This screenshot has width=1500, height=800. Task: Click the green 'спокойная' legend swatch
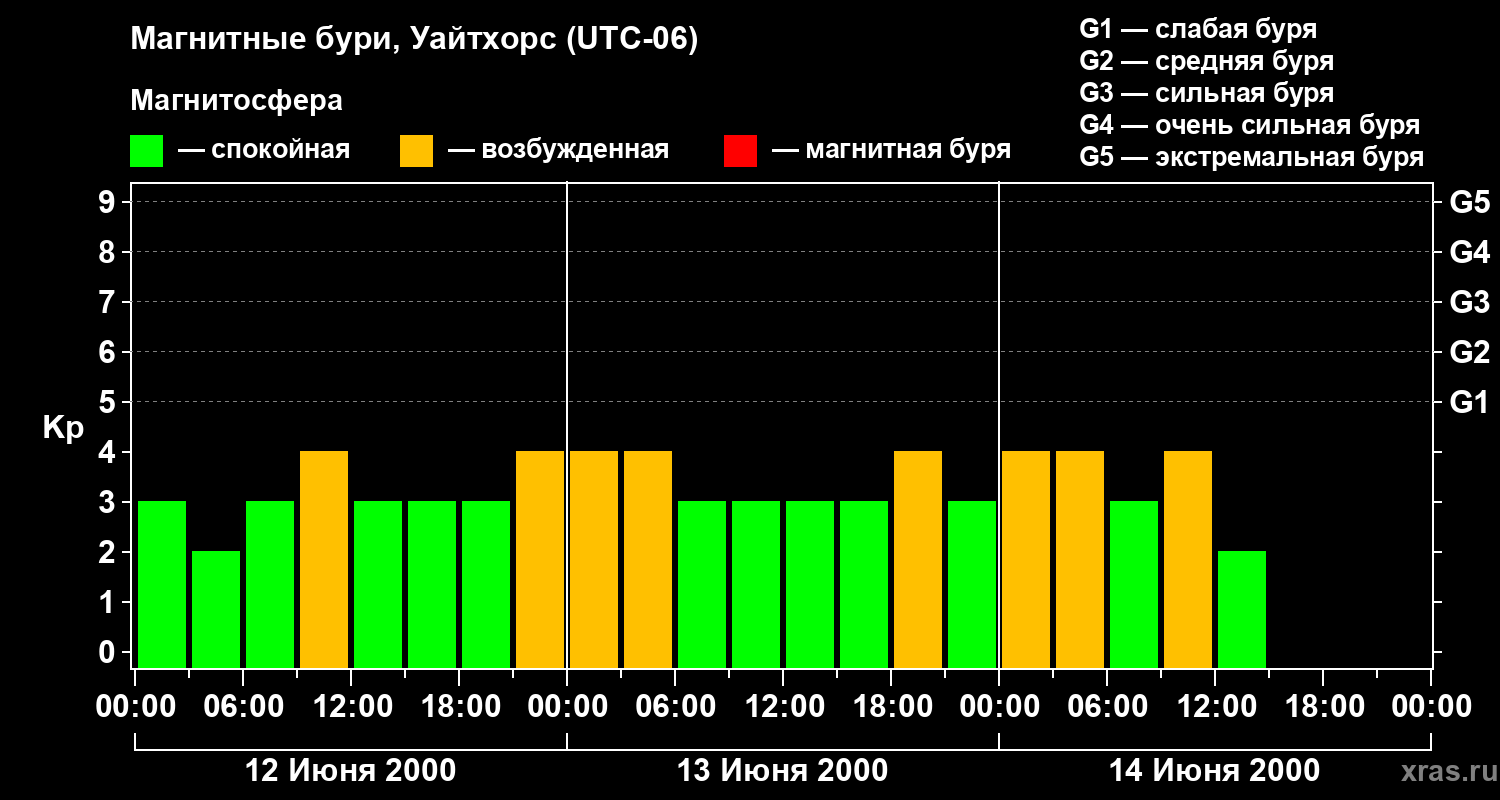click(x=146, y=151)
